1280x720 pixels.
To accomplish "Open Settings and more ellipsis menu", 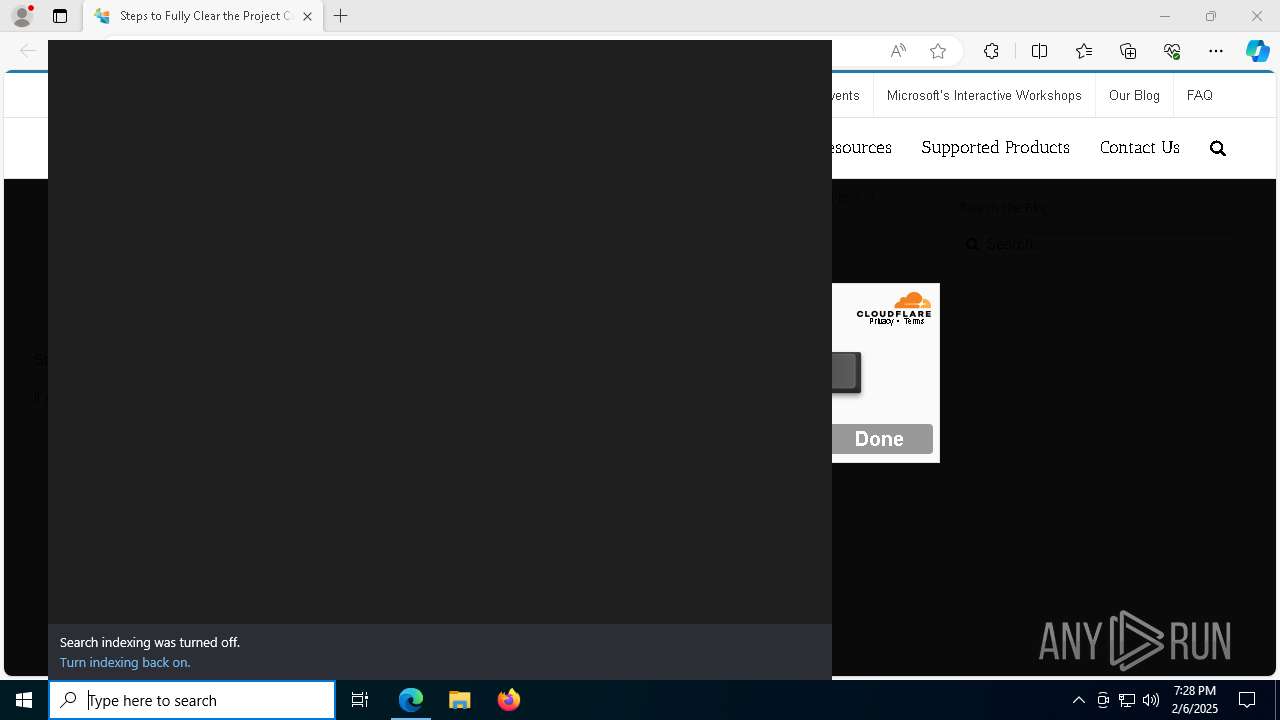I will pos(1216,51).
